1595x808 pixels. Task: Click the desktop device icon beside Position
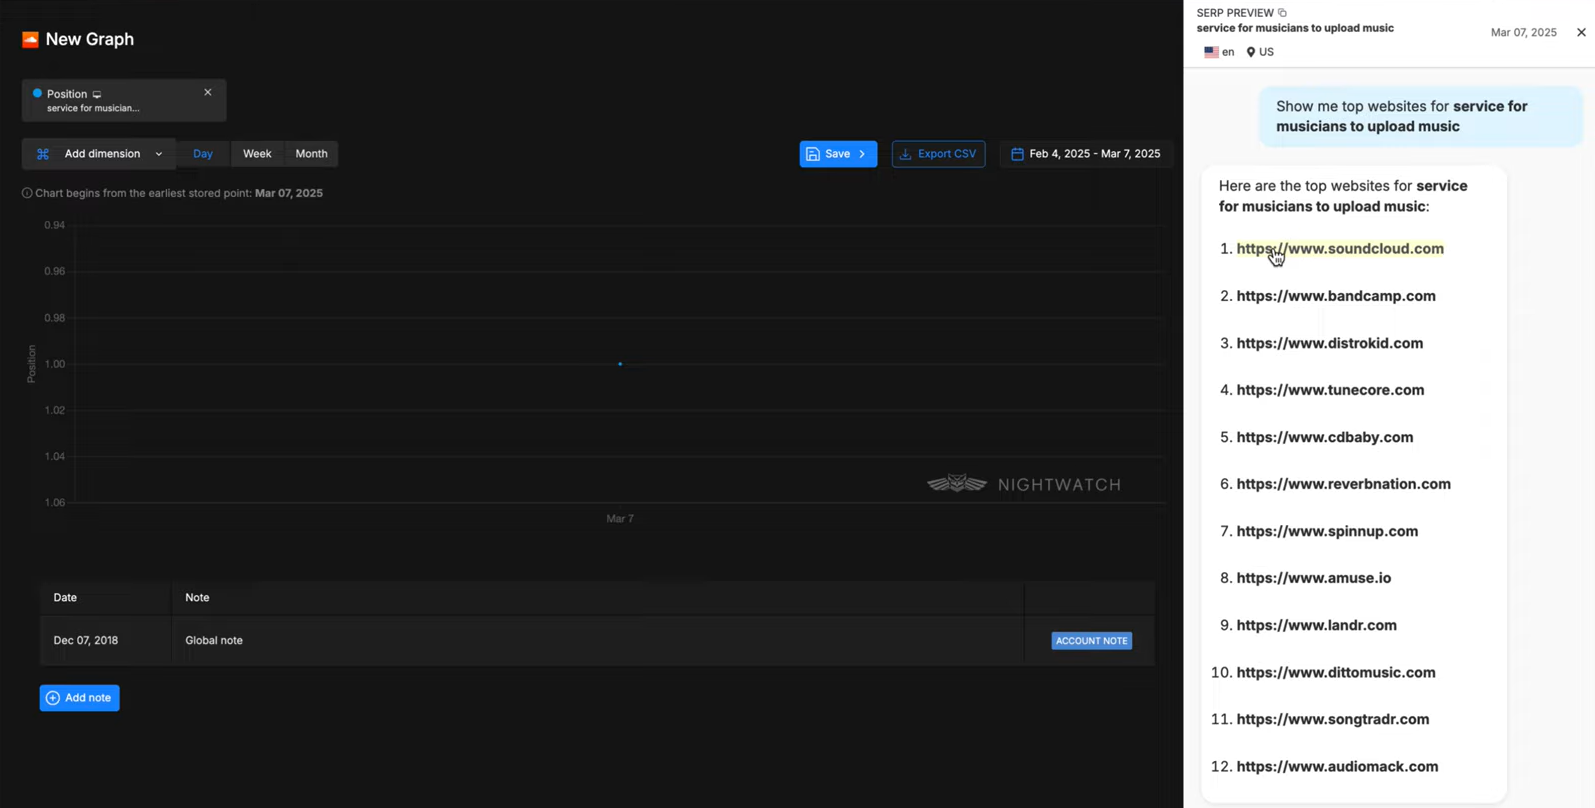[97, 94]
